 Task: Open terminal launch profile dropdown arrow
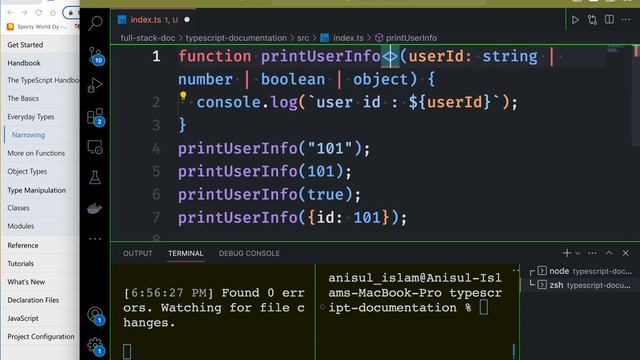pos(578,253)
